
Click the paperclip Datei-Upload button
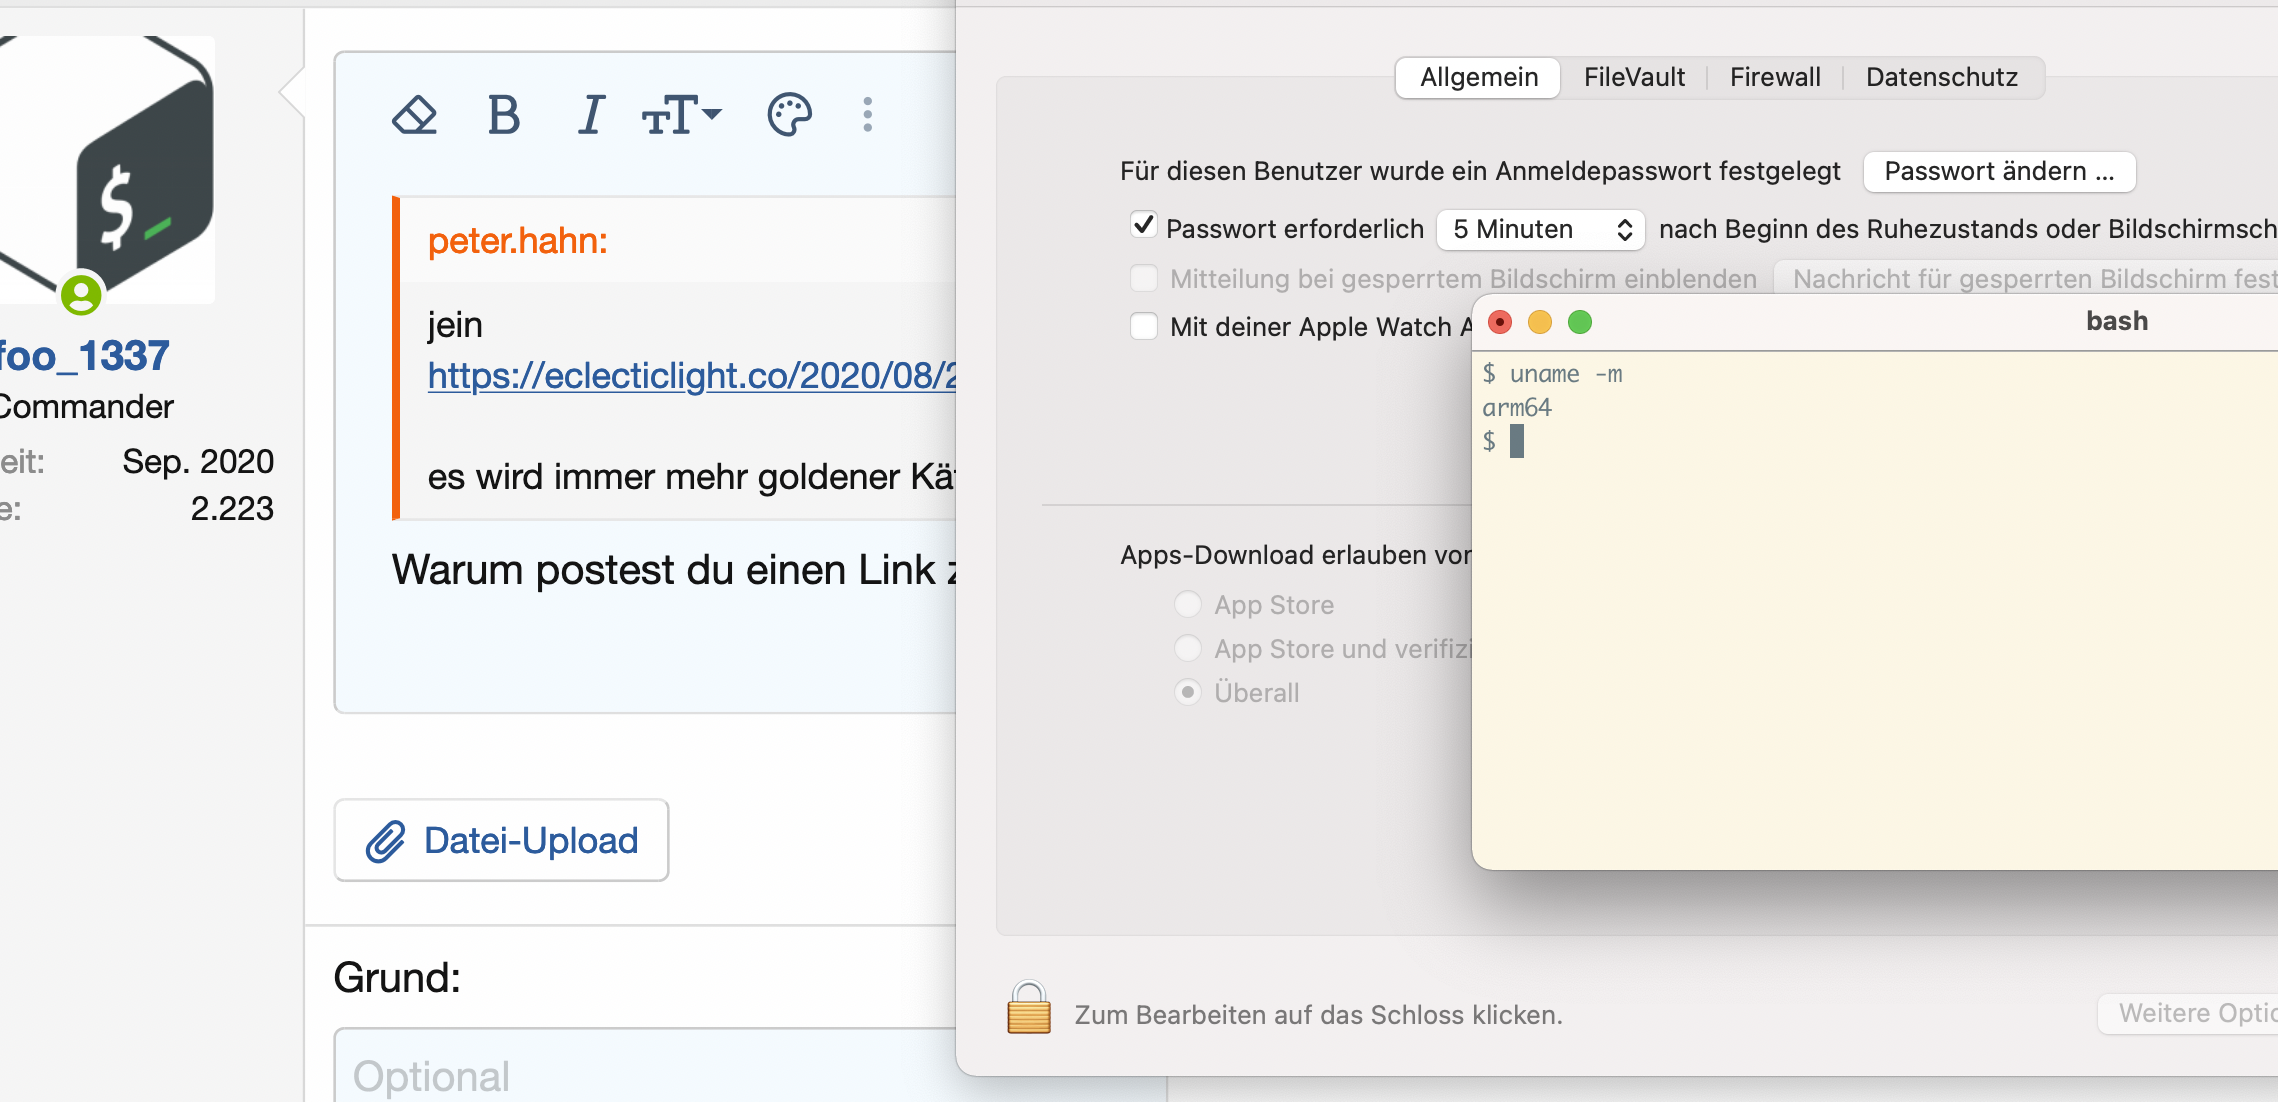click(x=501, y=840)
